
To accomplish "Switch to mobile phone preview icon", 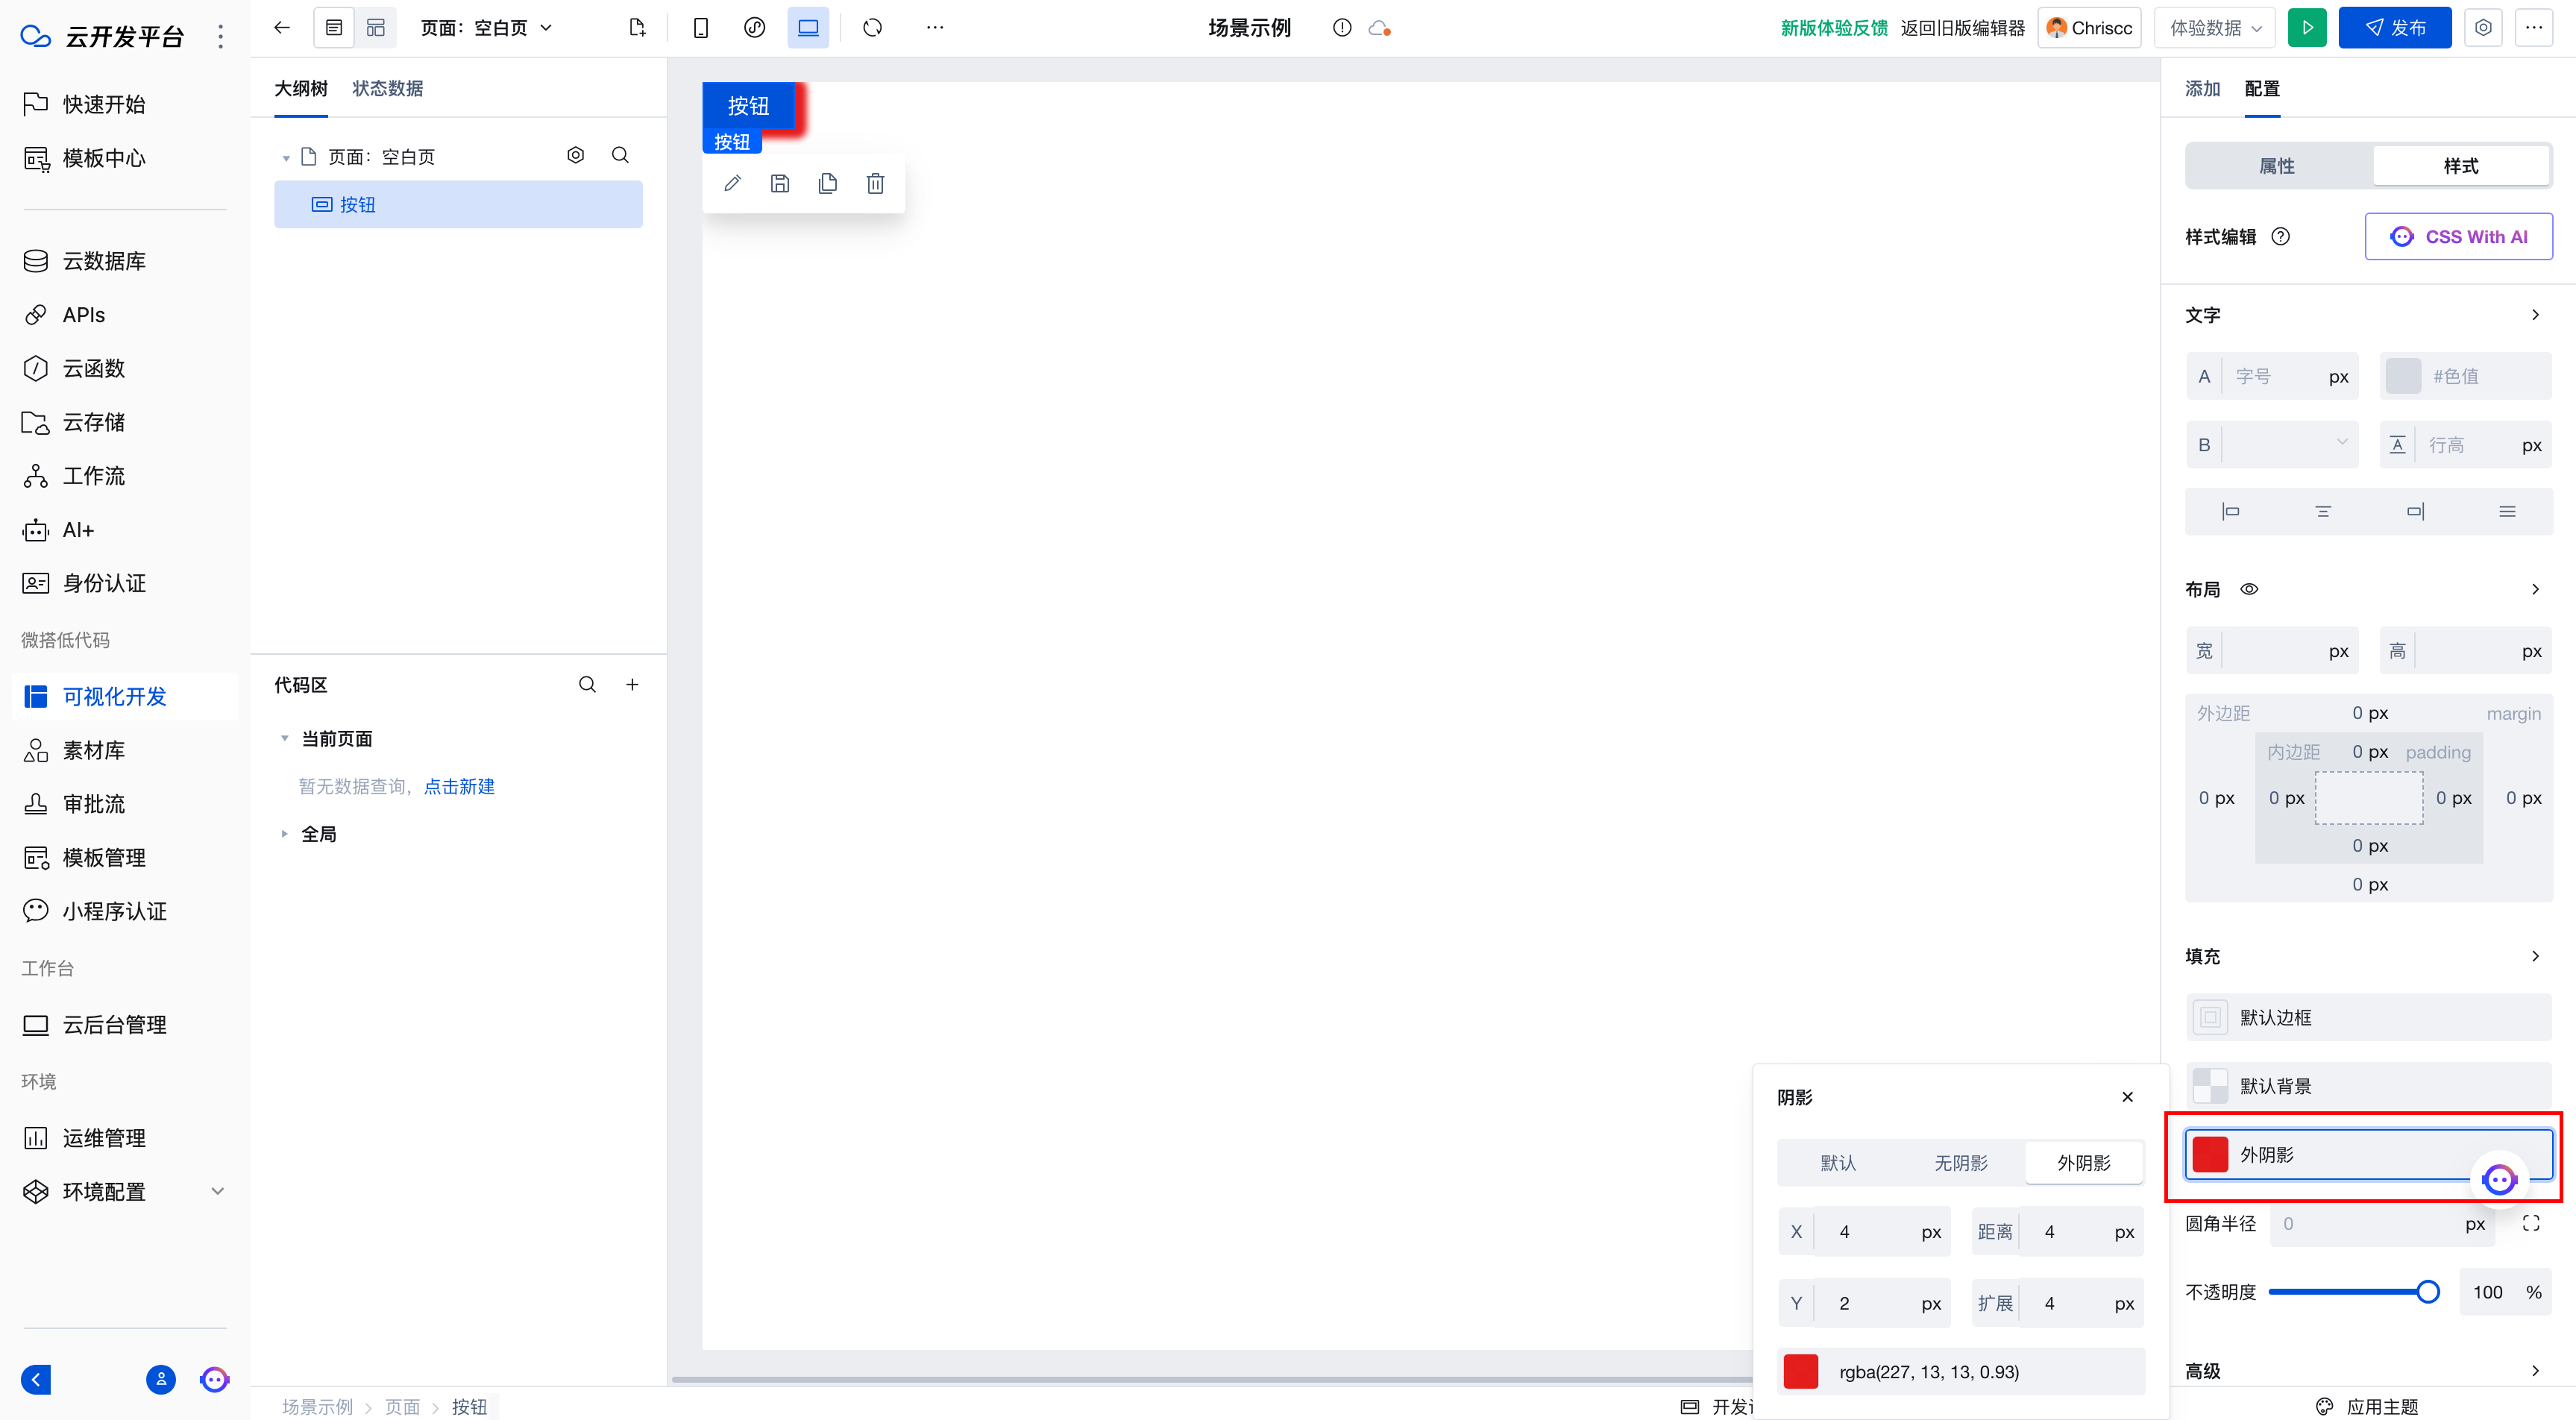I will [x=701, y=28].
